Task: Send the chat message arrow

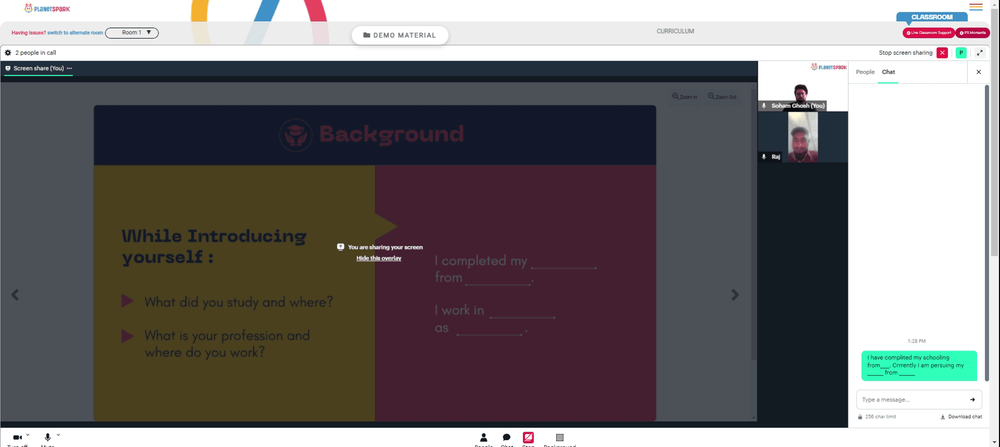Action: (973, 400)
